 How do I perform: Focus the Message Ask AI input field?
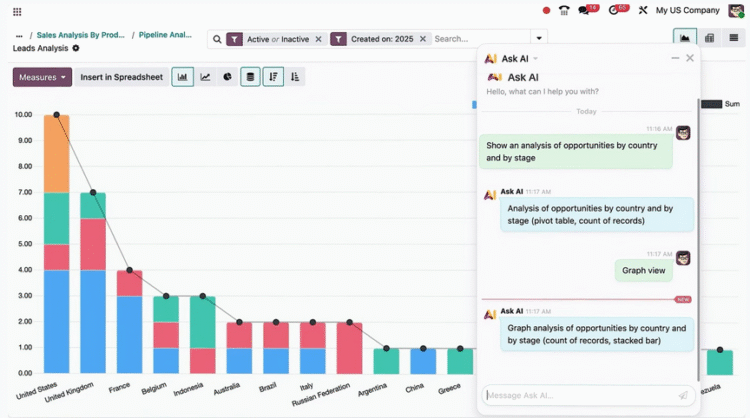(x=580, y=396)
